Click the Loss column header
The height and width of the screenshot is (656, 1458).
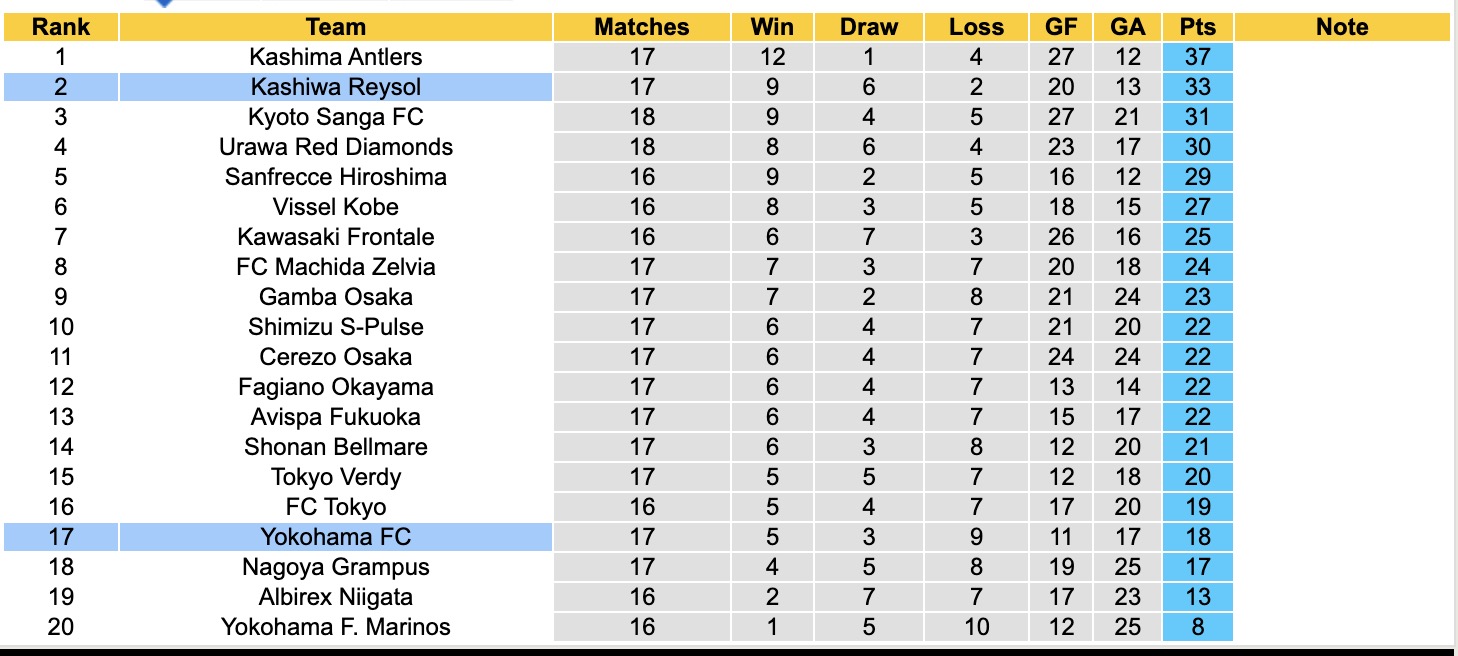tap(976, 27)
